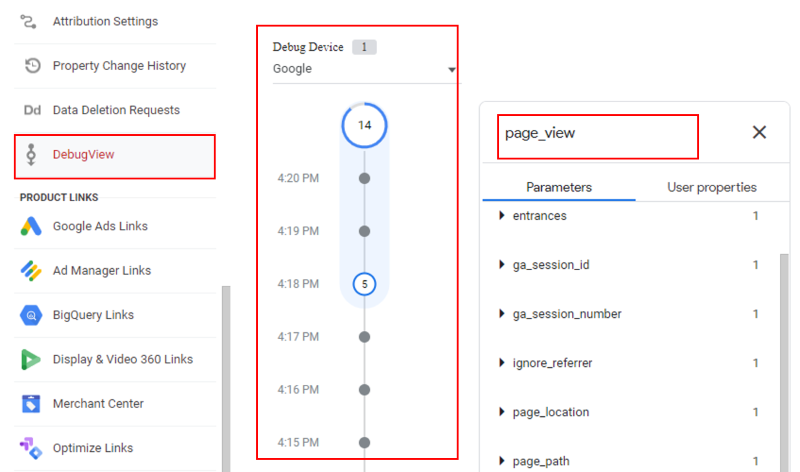Screen dimensions: 800x472
Task: Select the 4:16 PM timeline dot
Action: pyautogui.click(x=364, y=390)
